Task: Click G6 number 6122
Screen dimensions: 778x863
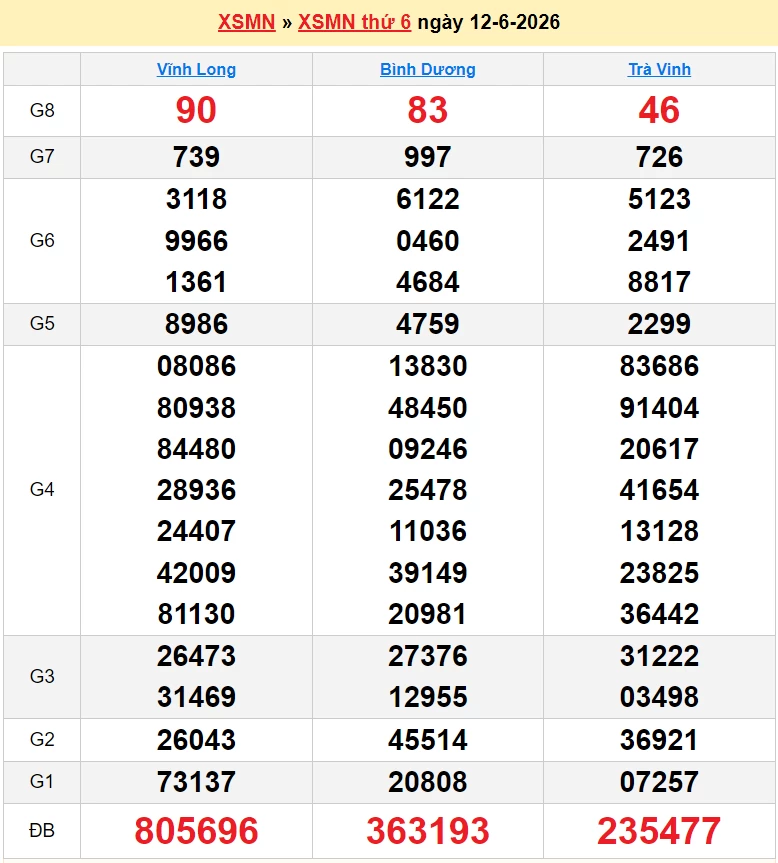Action: (x=428, y=199)
